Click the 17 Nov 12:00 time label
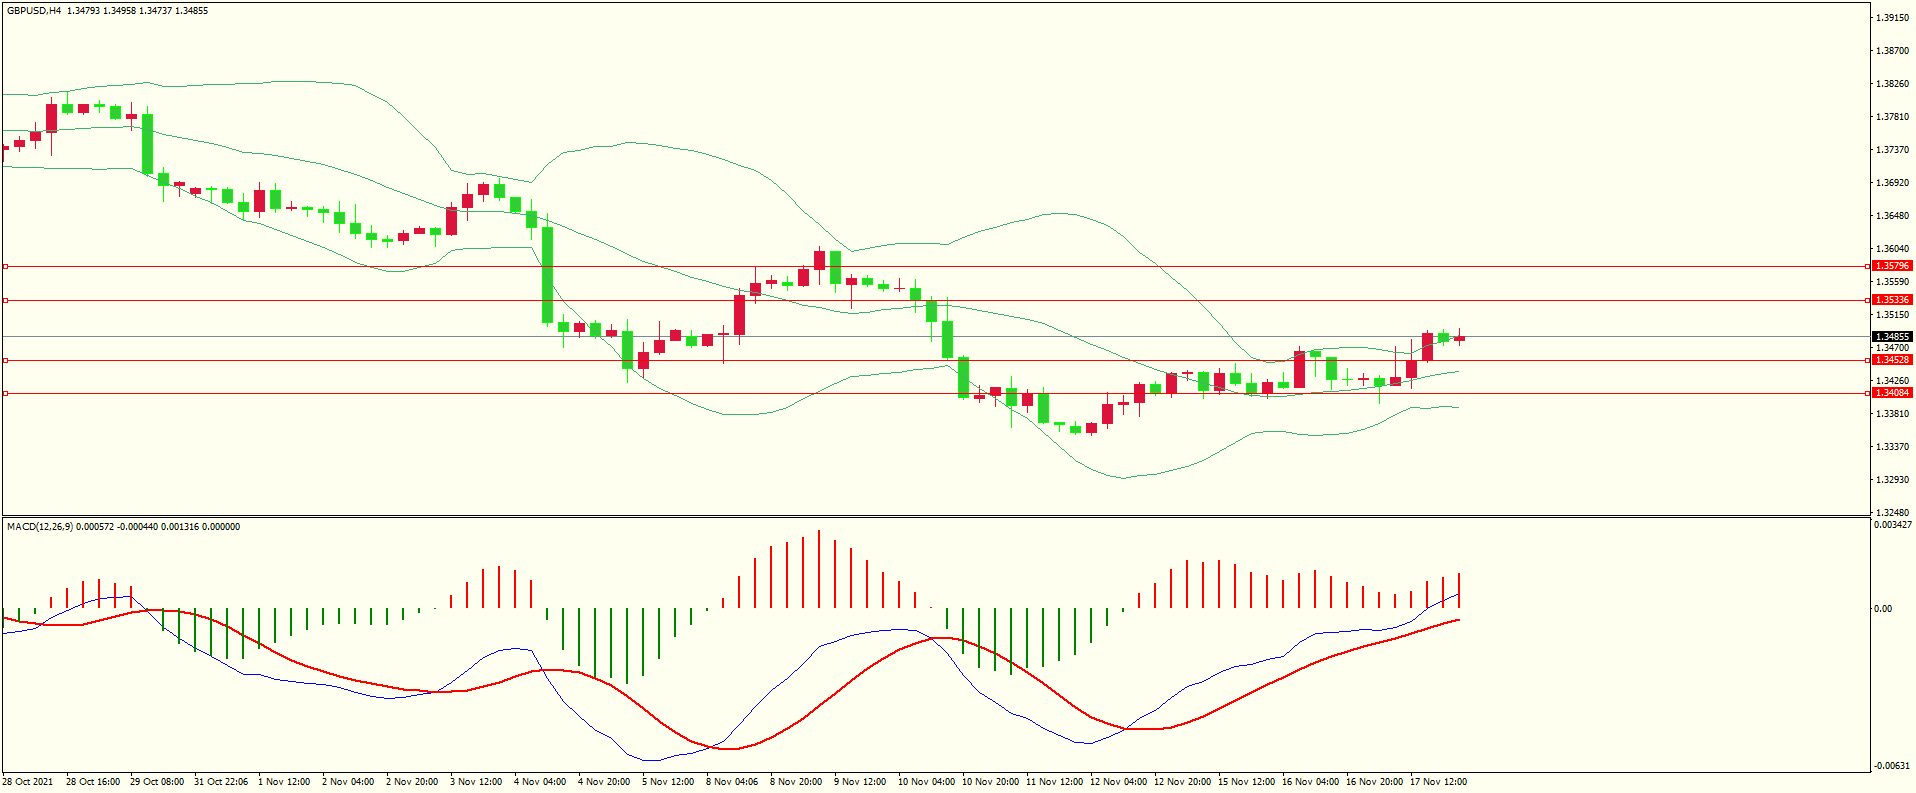The image size is (1916, 793). pos(1439,782)
